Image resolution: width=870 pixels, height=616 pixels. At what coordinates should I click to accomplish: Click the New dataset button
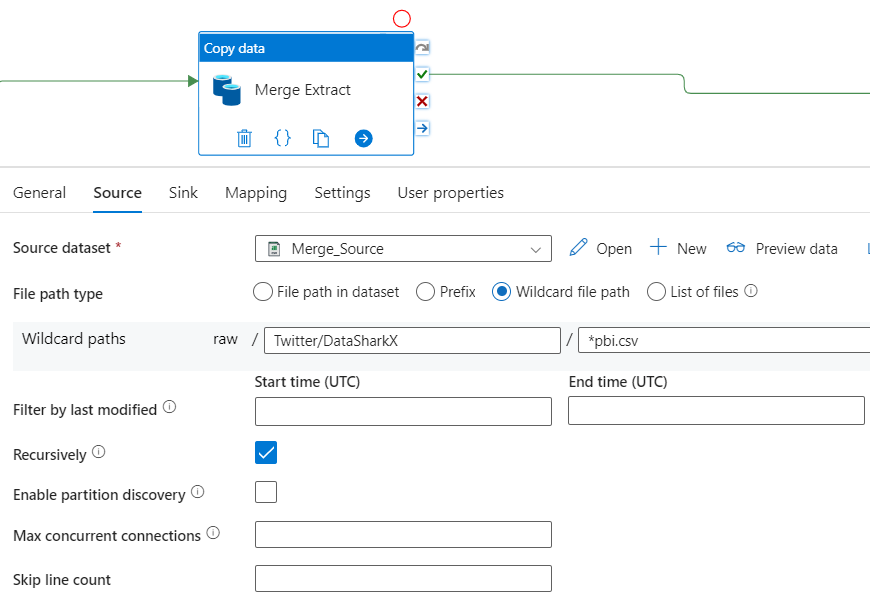coord(678,249)
